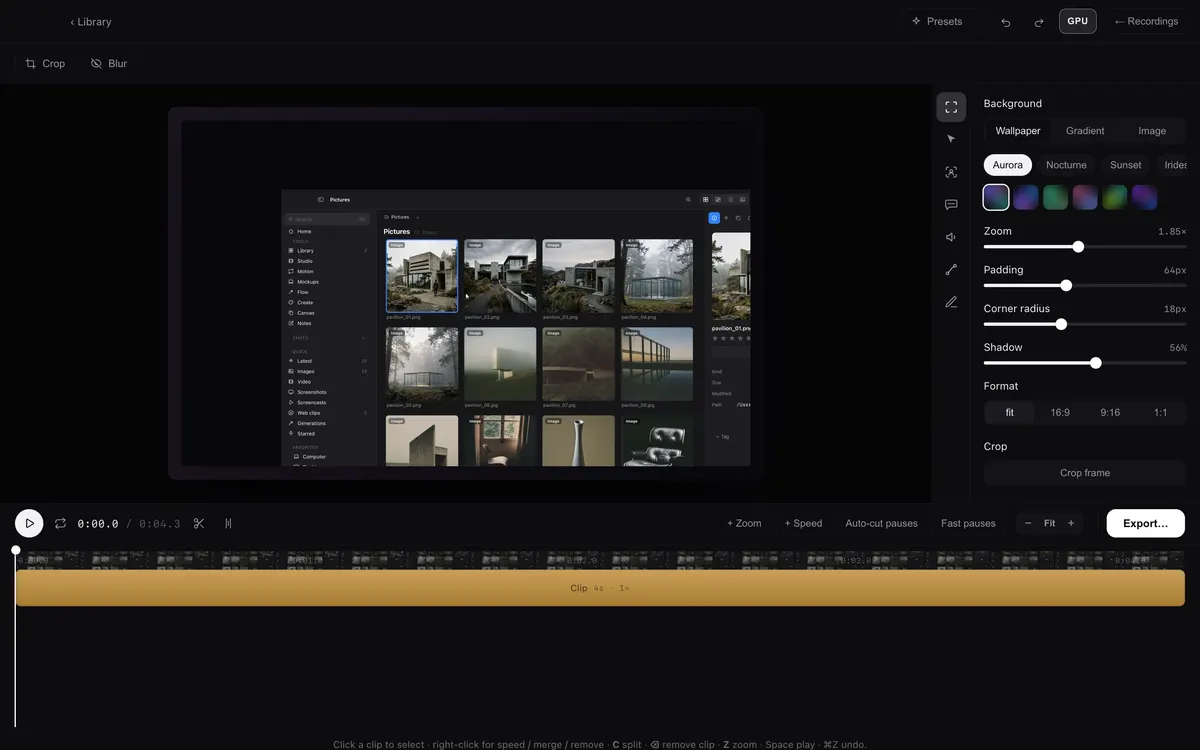
Task: Open the audio speaker icon panel
Action: coord(951,237)
